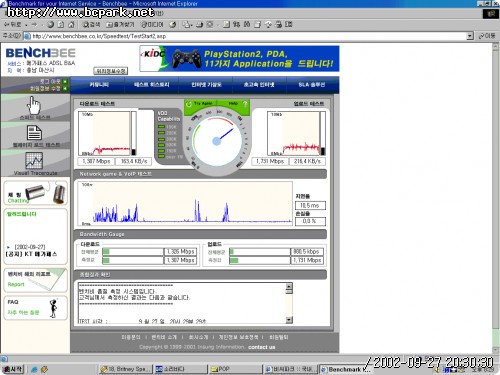Open the chatting tin-can phone icon
Image resolution: width=500 pixels, height=375 pixels.
[x=46, y=193]
